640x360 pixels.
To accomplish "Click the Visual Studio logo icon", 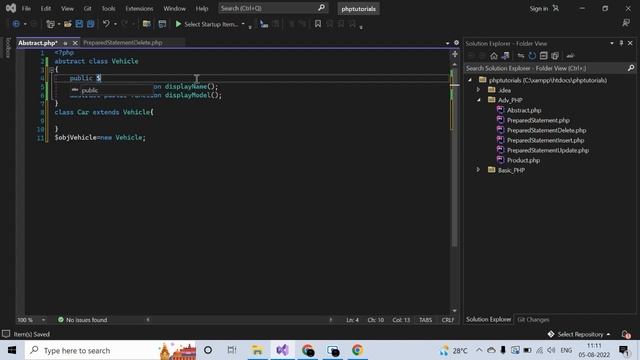I will (x=11, y=8).
